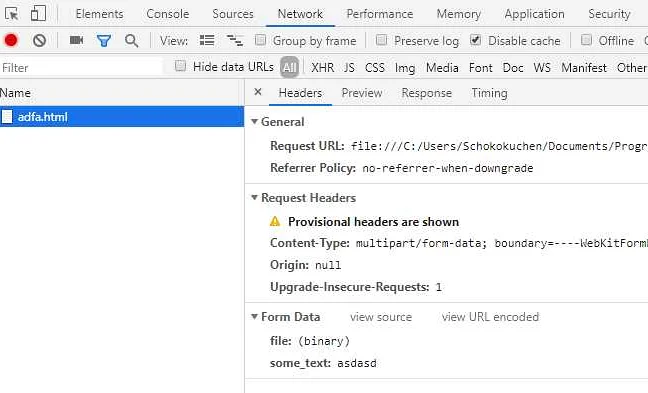Filter requests by Other
Screen dimensions: 648x393
point(632,67)
